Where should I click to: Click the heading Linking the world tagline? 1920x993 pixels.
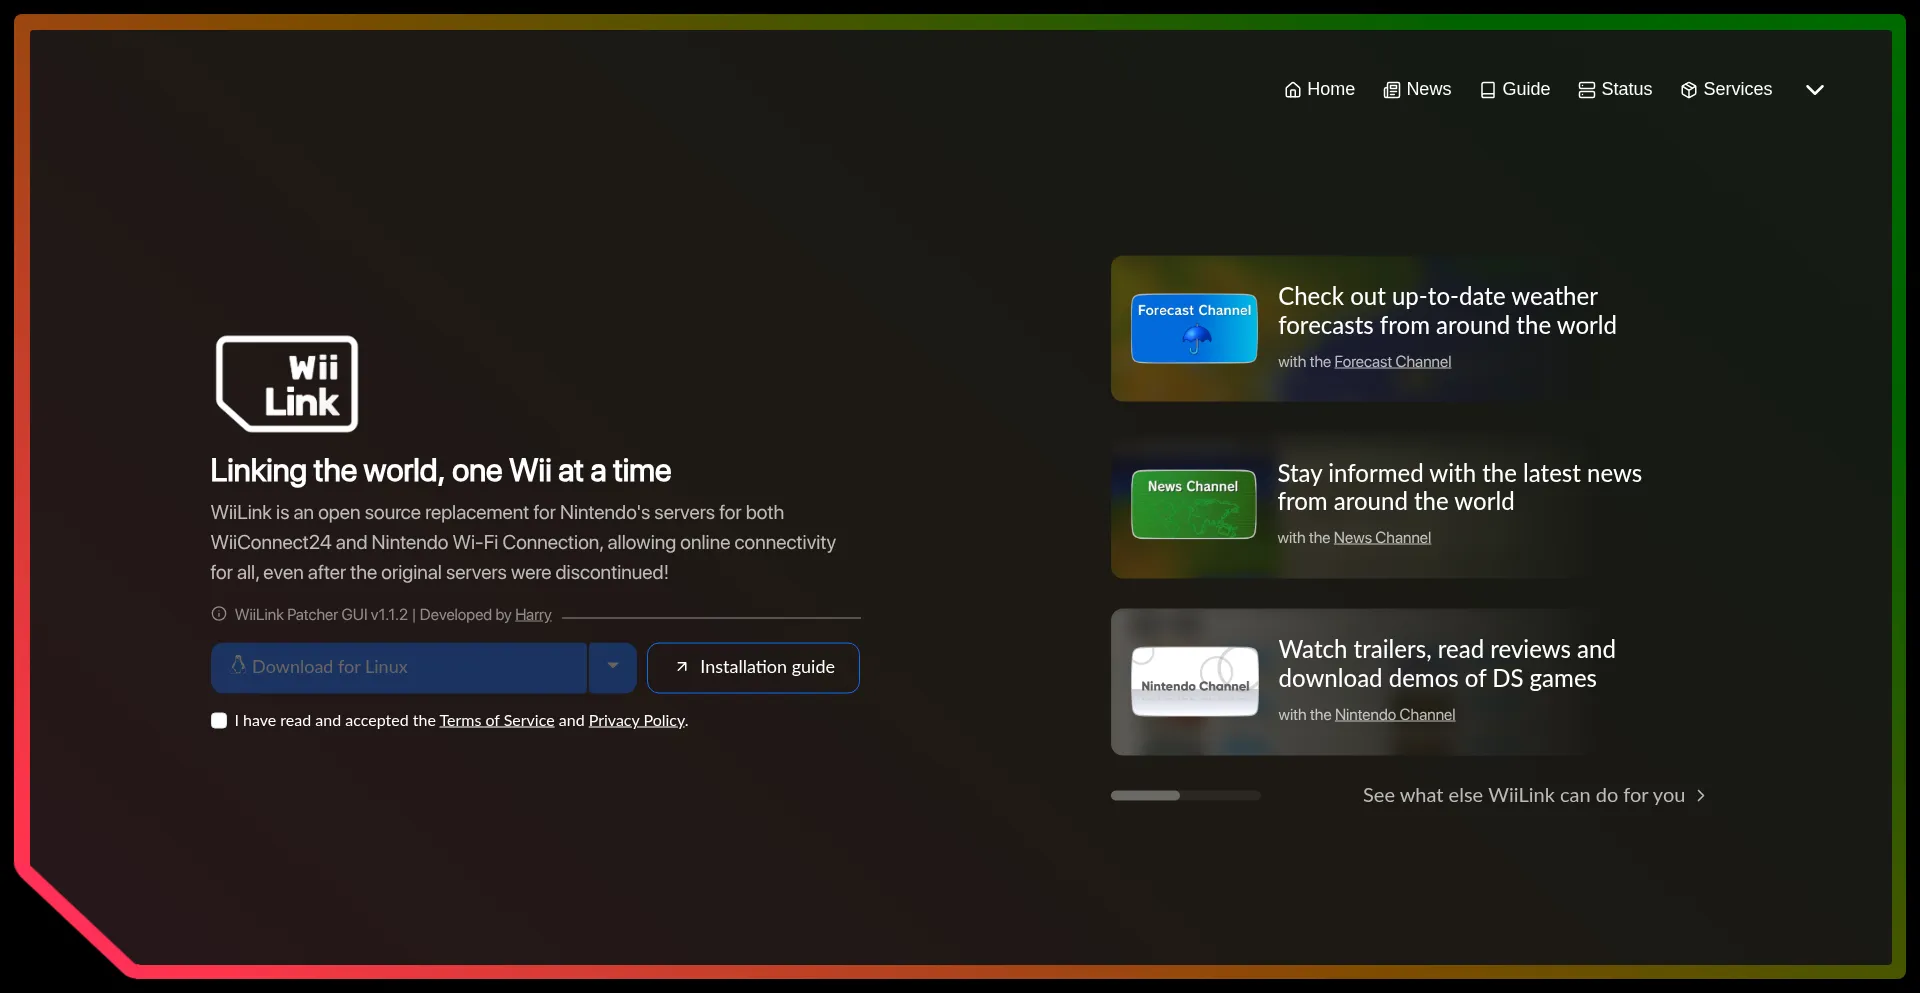[x=440, y=471]
